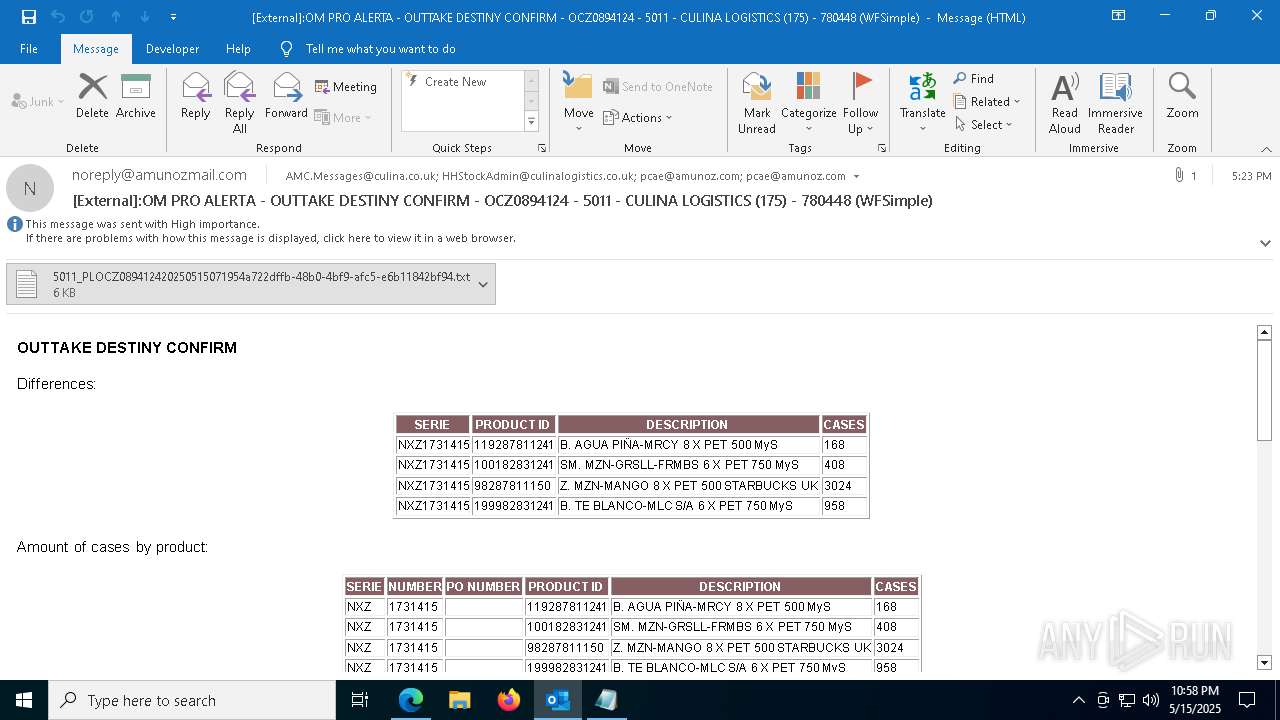Open Quick Steps dialog launcher
The height and width of the screenshot is (720, 1280).
pos(542,148)
